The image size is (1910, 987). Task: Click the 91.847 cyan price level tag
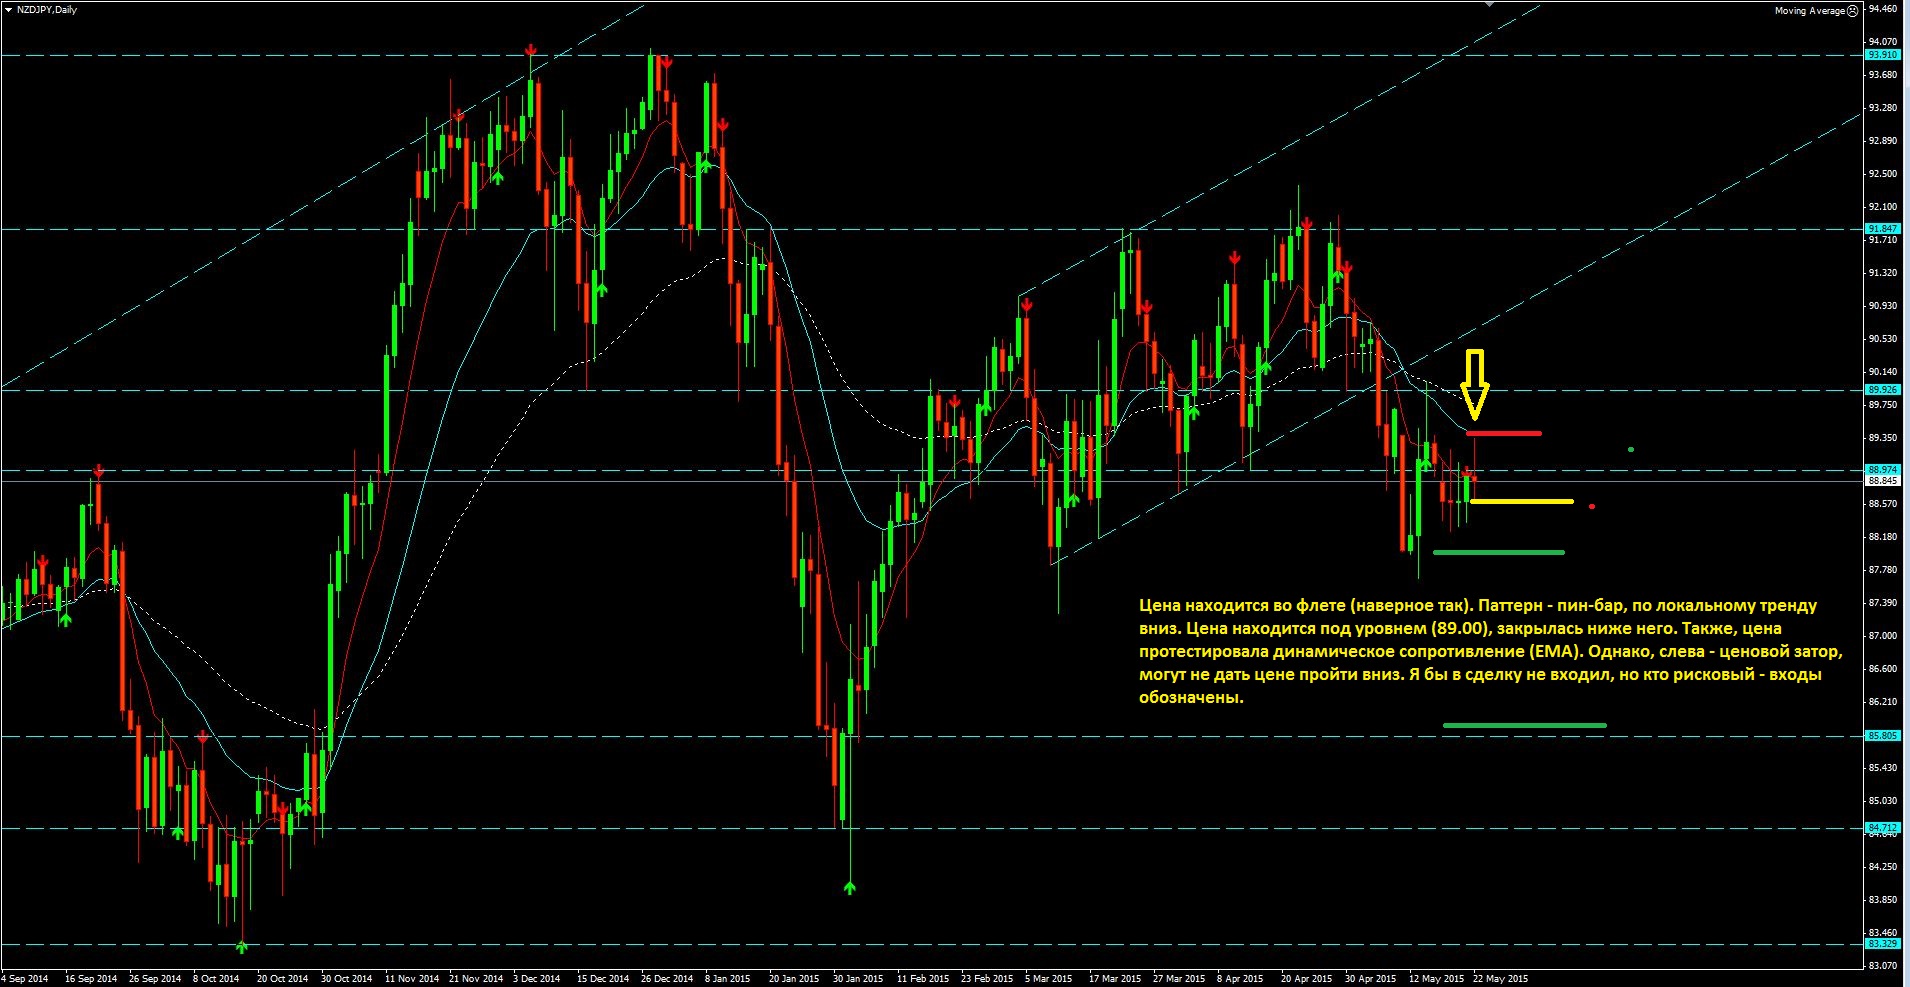[x=1882, y=229]
